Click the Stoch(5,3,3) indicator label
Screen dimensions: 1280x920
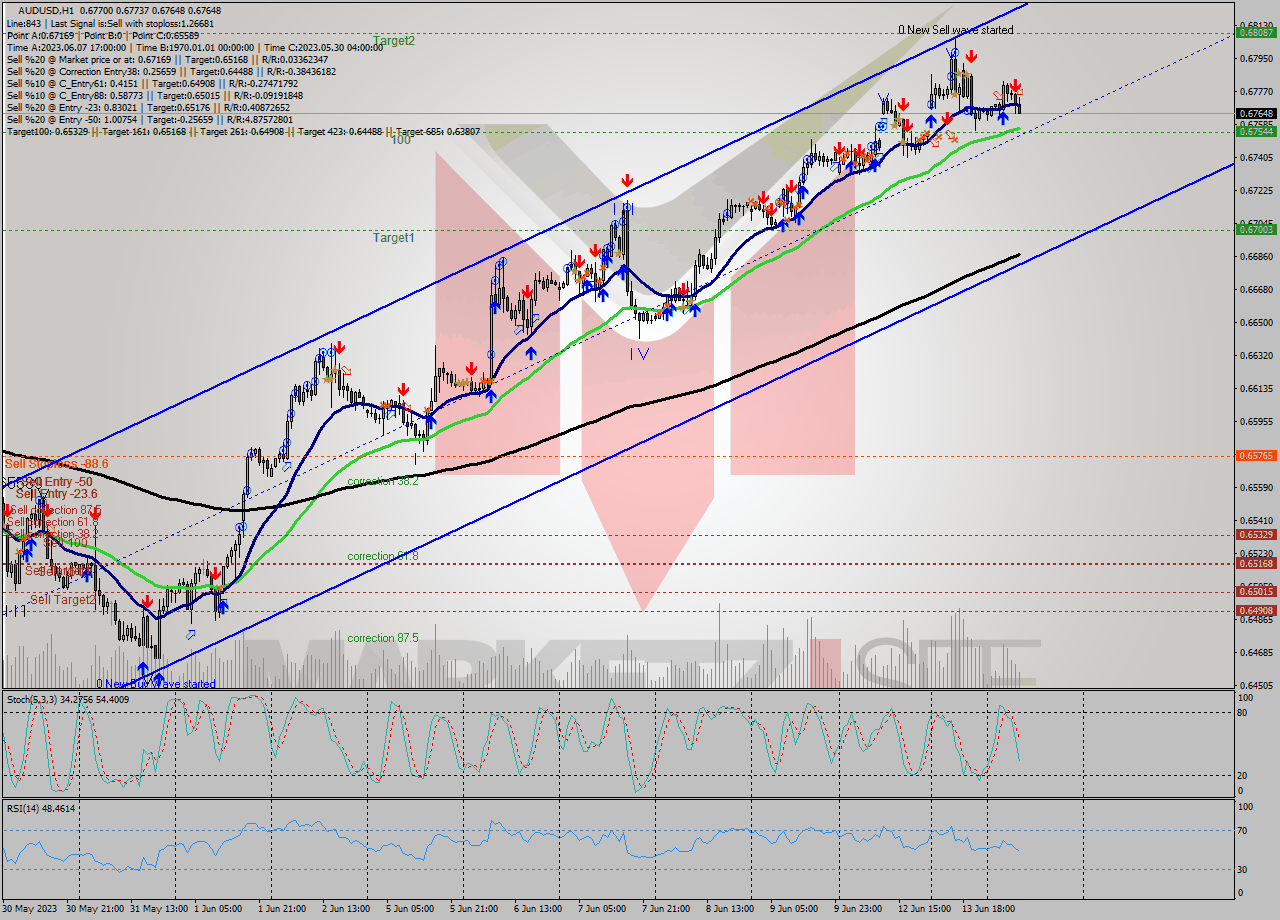[x=66, y=699]
